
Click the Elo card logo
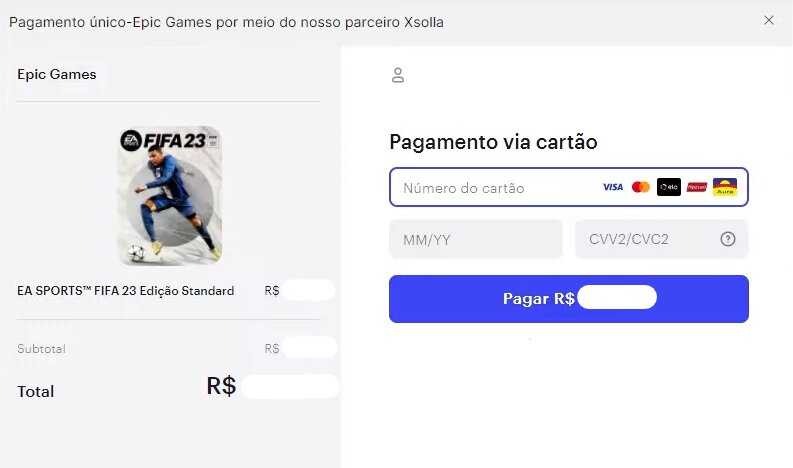[669, 187]
